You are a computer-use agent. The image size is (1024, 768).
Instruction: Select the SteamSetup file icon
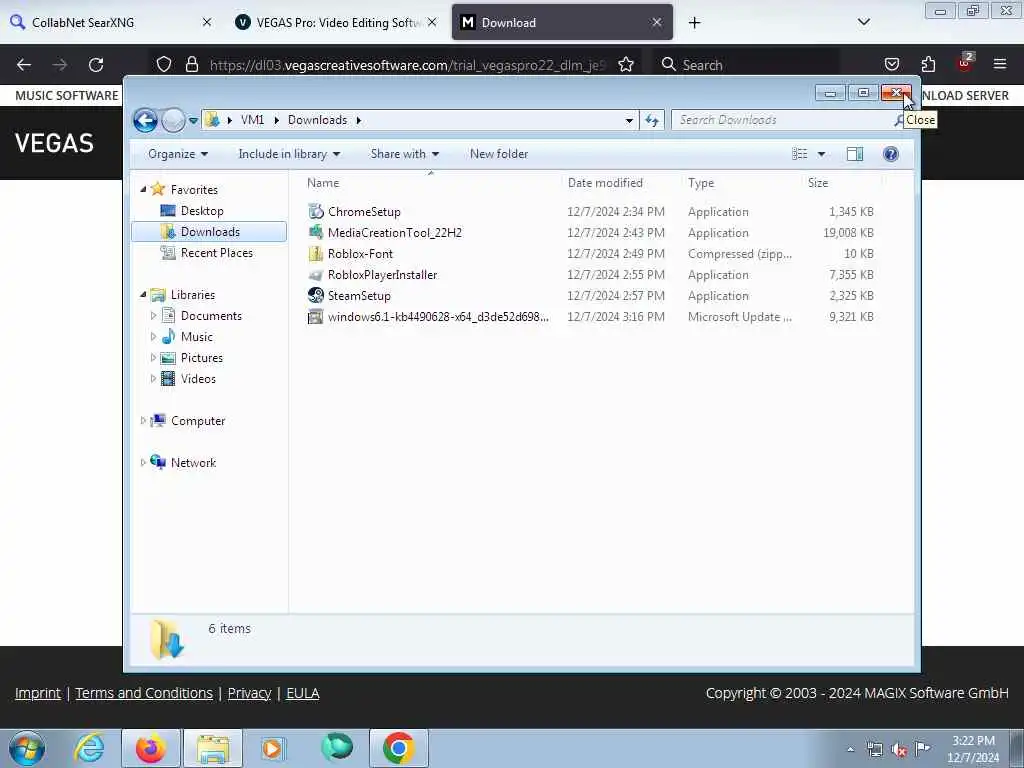316,296
